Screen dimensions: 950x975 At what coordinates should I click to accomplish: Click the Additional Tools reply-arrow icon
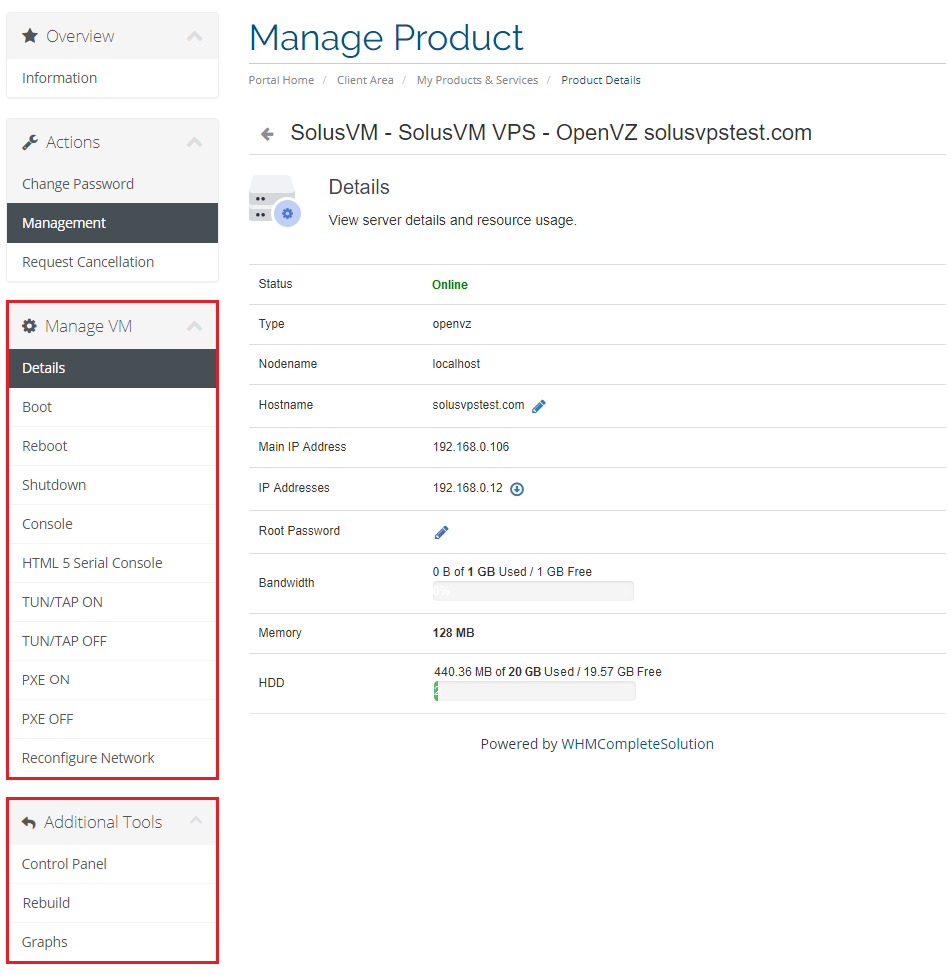click(29, 822)
